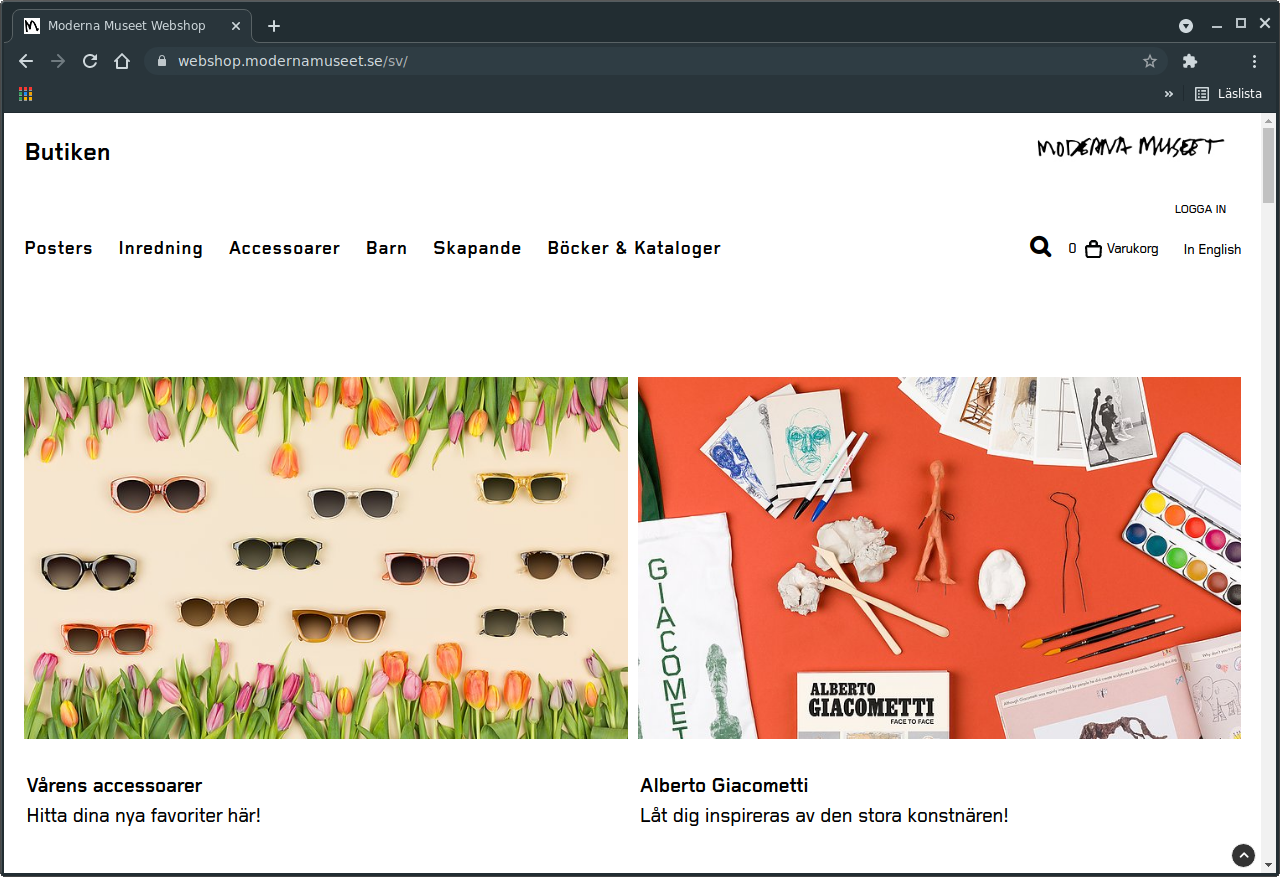Open a new browser tab
The image size is (1280, 877).
(274, 26)
